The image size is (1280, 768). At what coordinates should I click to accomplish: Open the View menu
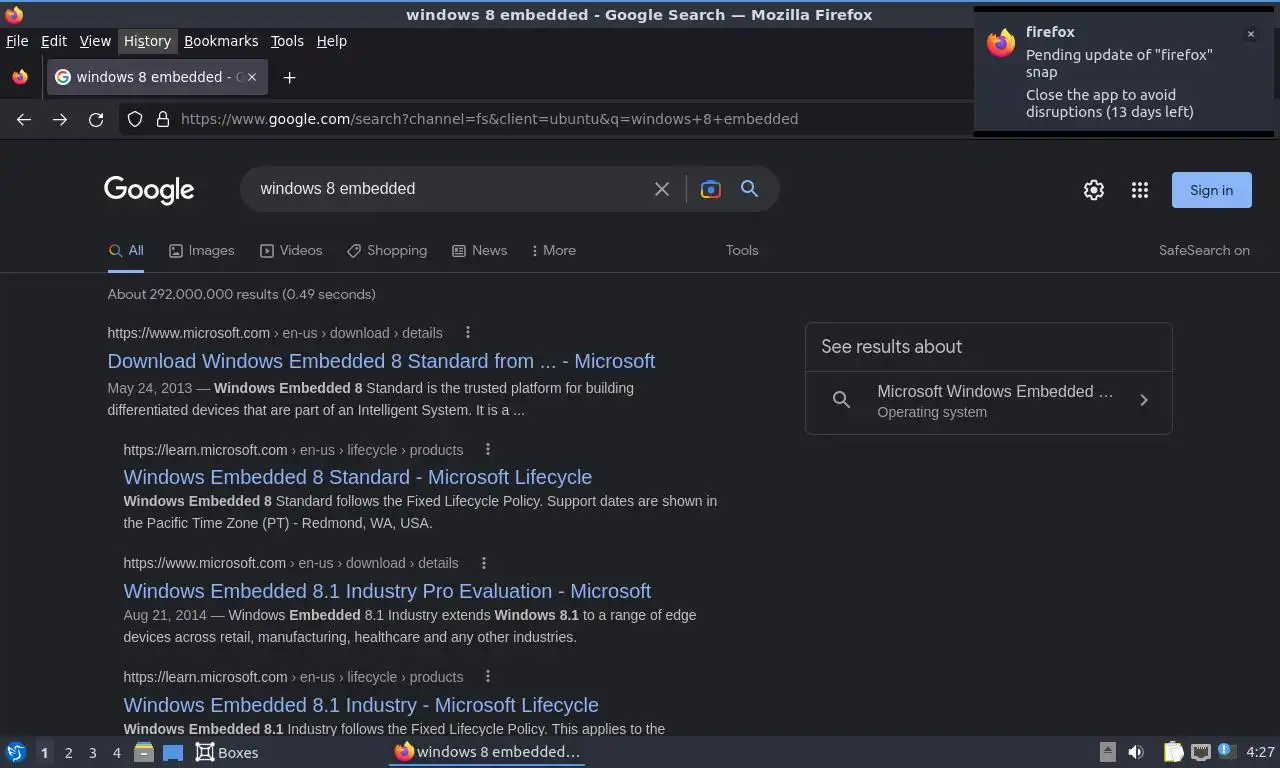pyautogui.click(x=95, y=41)
